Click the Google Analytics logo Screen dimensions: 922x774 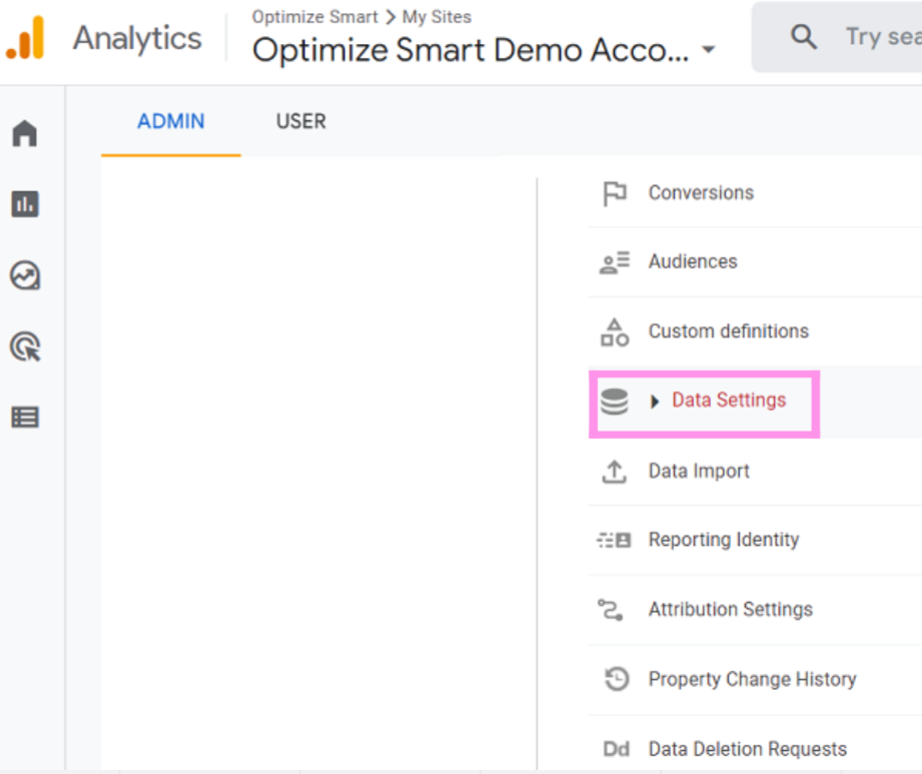(25, 38)
